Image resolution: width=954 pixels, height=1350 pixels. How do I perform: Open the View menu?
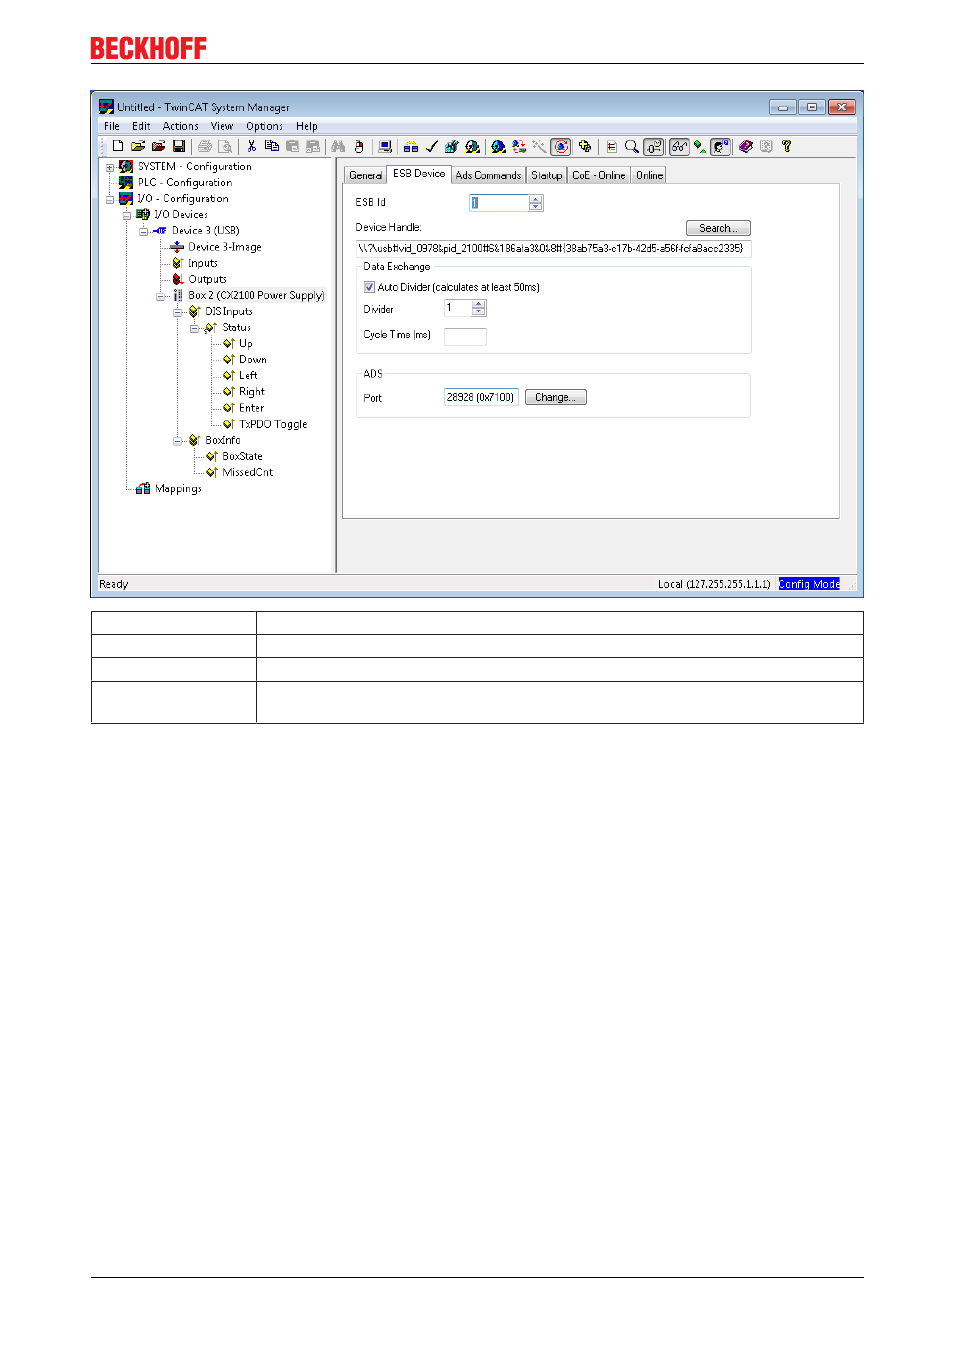[x=222, y=127]
